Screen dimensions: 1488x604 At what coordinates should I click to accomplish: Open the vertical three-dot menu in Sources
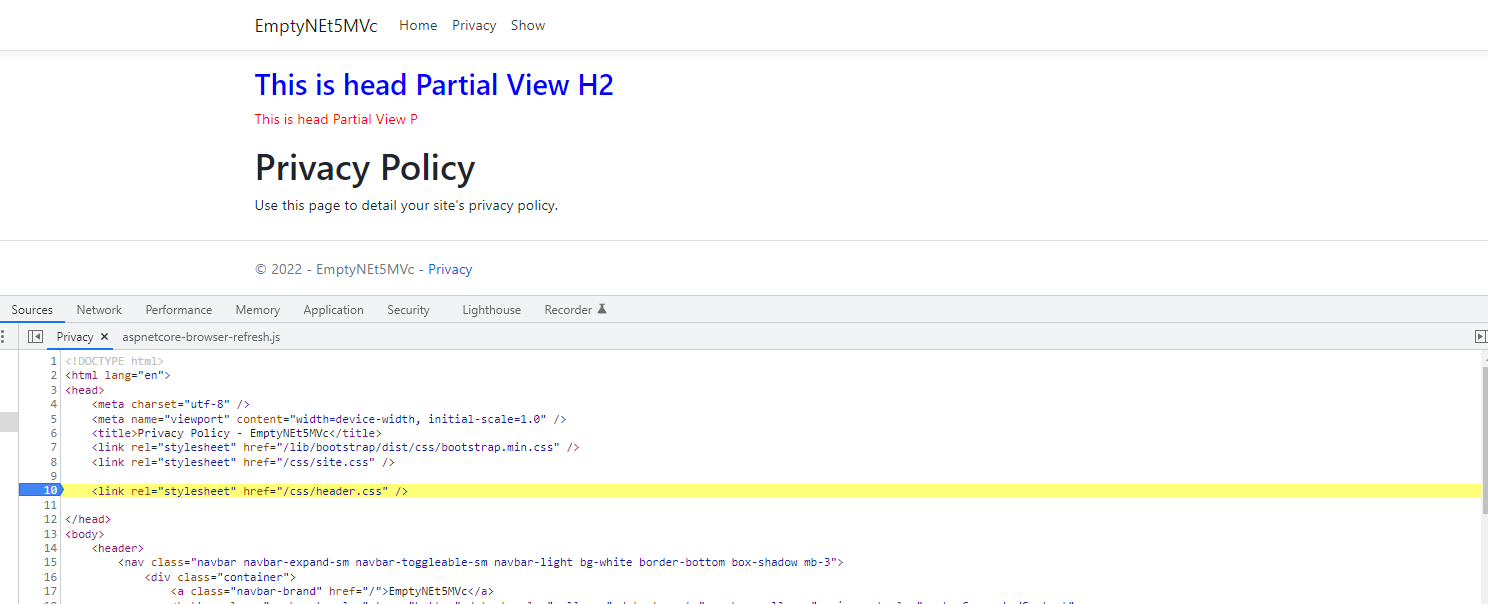coord(4,337)
